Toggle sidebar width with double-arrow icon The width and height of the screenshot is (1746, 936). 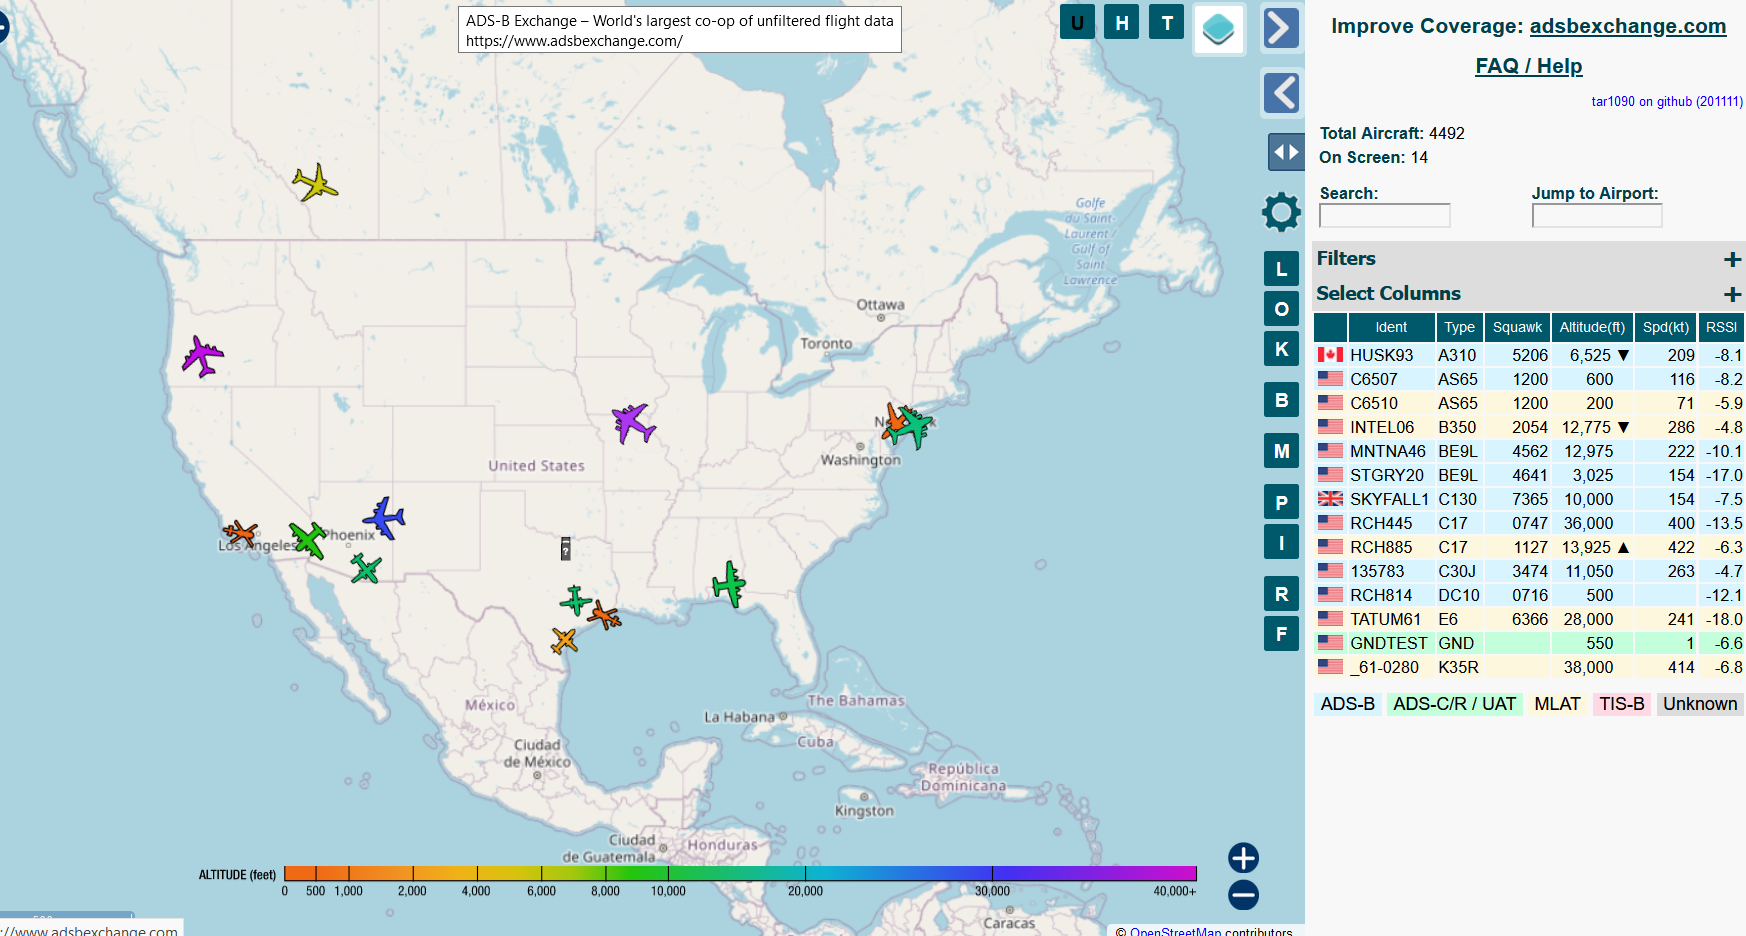(1286, 152)
